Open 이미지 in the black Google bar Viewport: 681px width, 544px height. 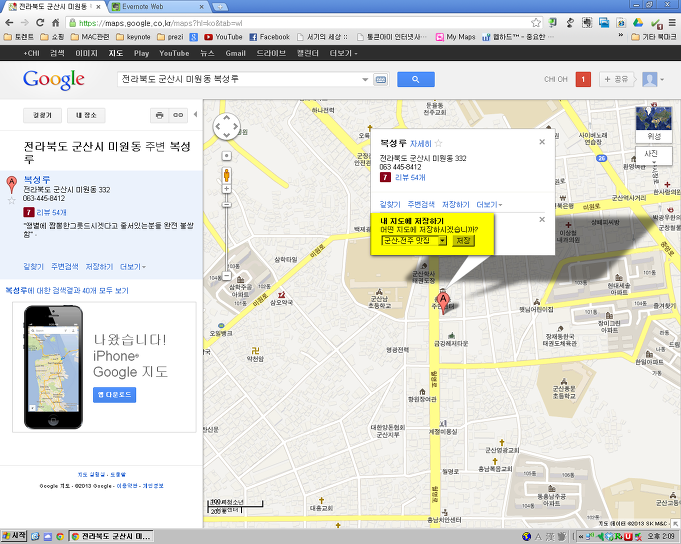pyautogui.click(x=86, y=53)
